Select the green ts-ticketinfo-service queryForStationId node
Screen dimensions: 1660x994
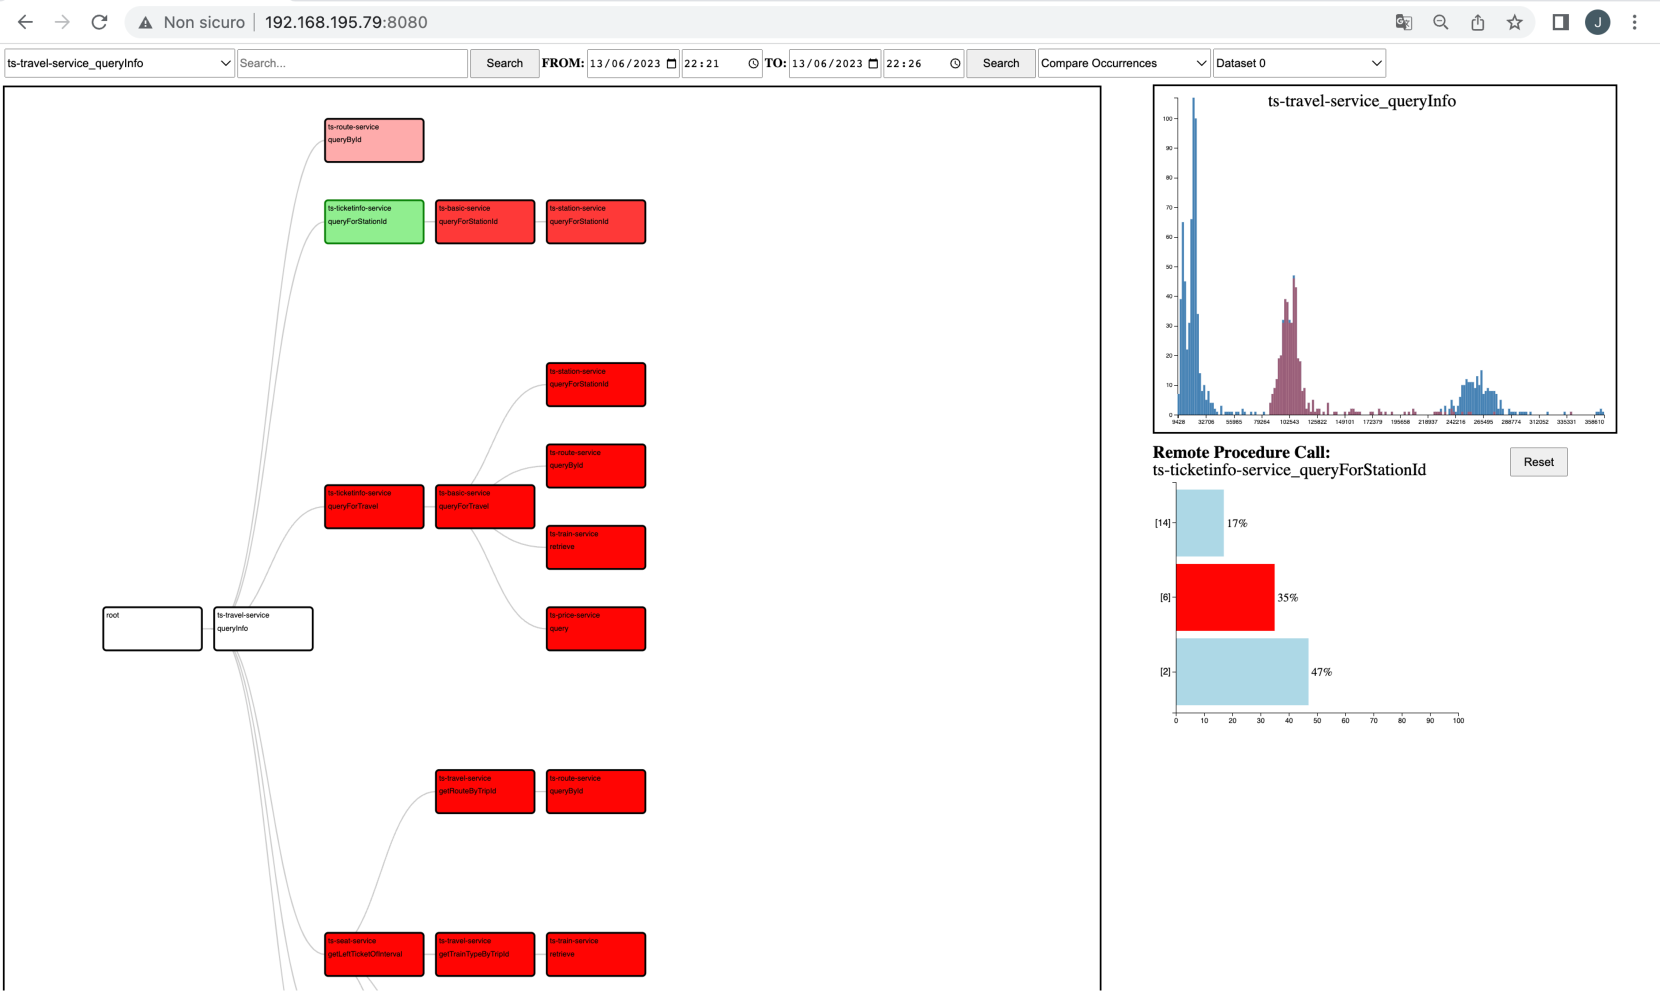pos(374,222)
